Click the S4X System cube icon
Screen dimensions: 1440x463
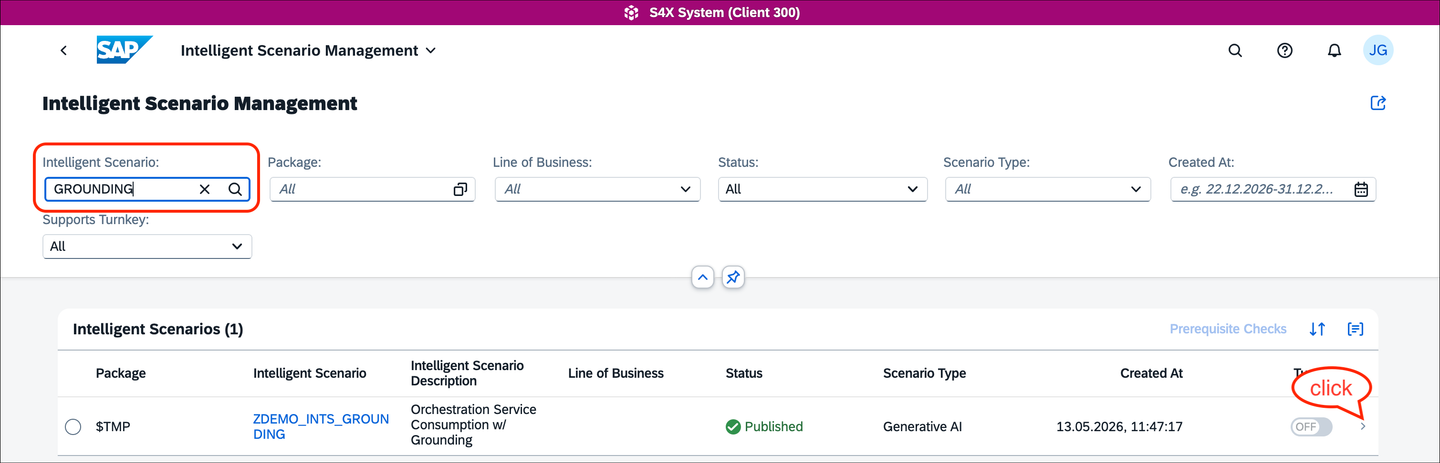click(x=631, y=13)
